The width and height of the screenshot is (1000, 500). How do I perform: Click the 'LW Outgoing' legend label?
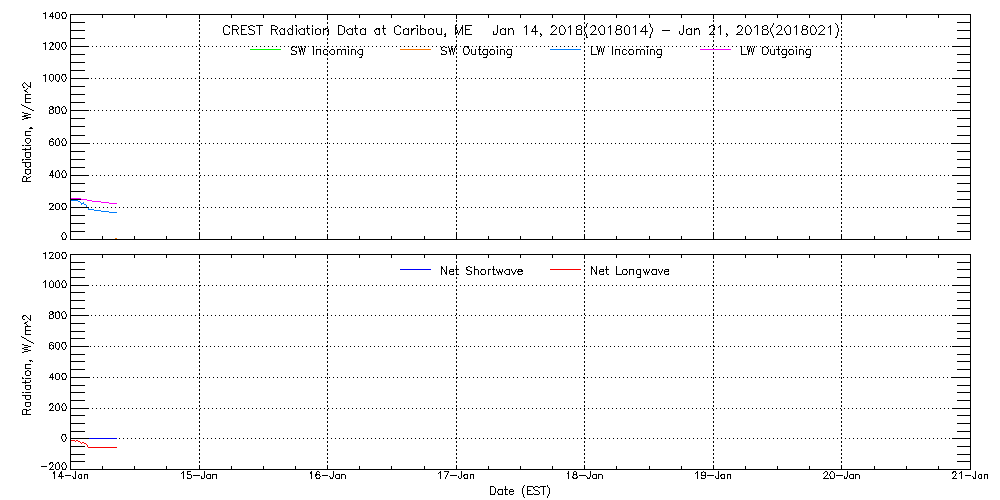pyautogui.click(x=776, y=52)
